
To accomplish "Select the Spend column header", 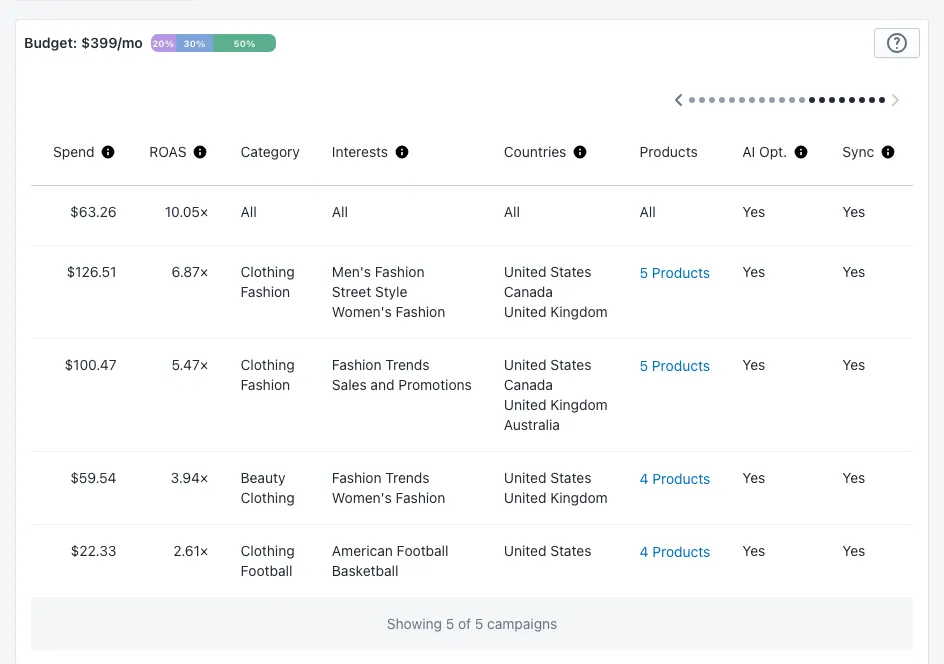I will click(73, 152).
